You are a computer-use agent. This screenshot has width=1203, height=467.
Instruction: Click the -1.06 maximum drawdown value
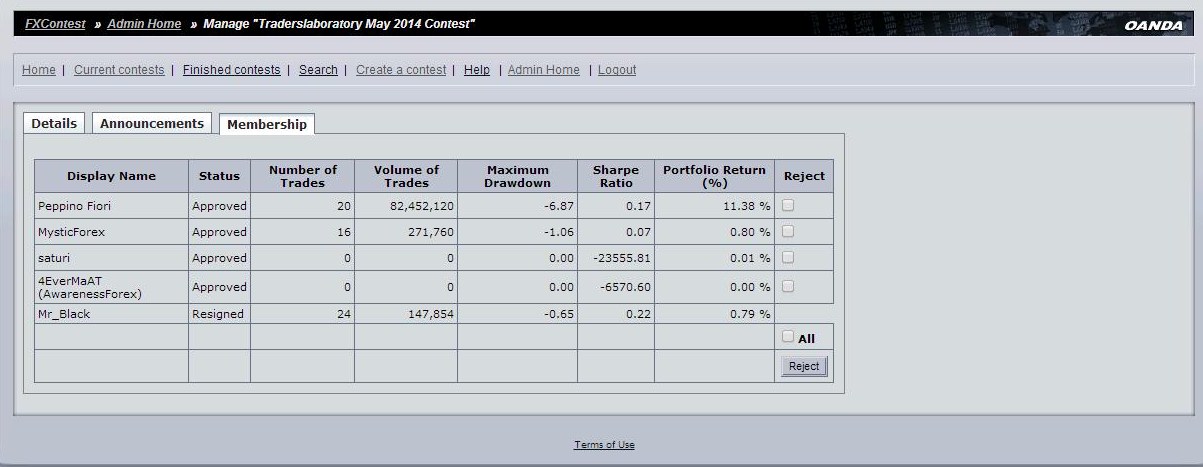pyautogui.click(x=558, y=232)
